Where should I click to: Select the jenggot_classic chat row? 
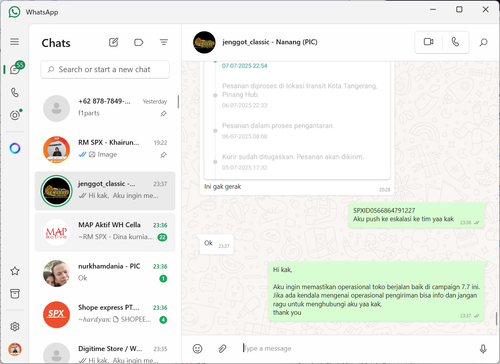click(x=105, y=191)
